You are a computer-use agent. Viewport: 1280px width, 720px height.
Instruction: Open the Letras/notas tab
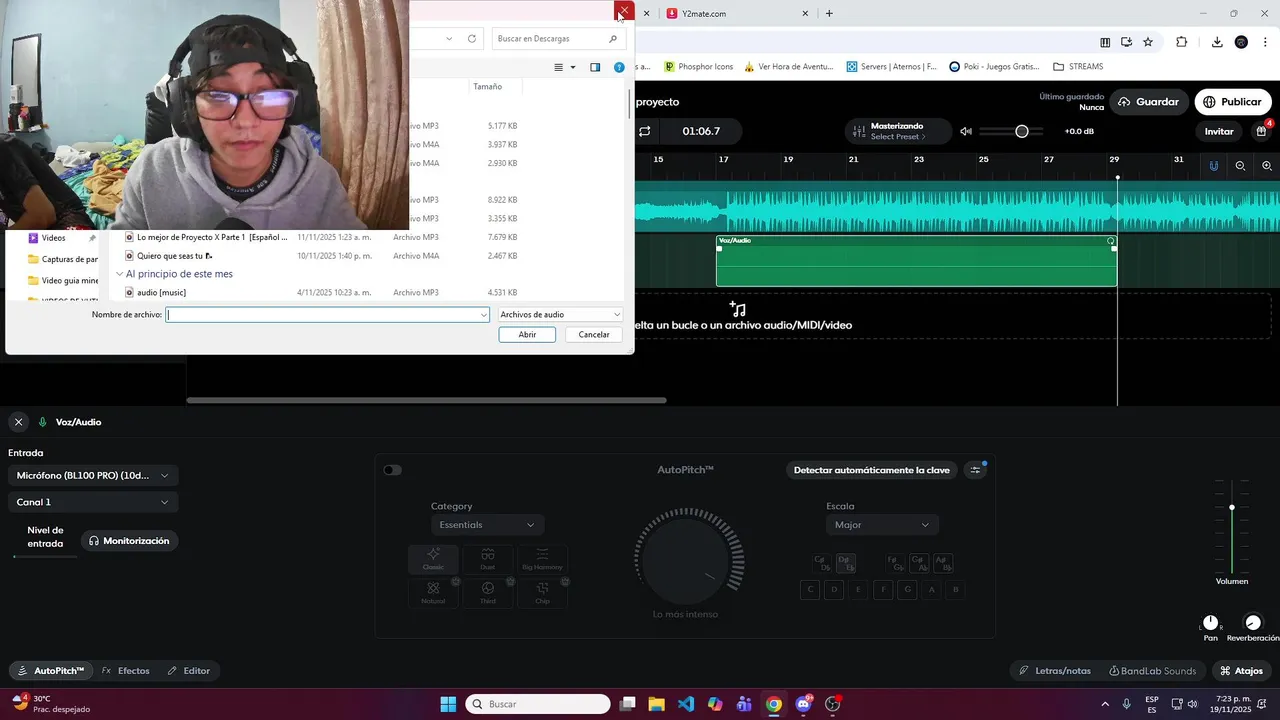1054,671
